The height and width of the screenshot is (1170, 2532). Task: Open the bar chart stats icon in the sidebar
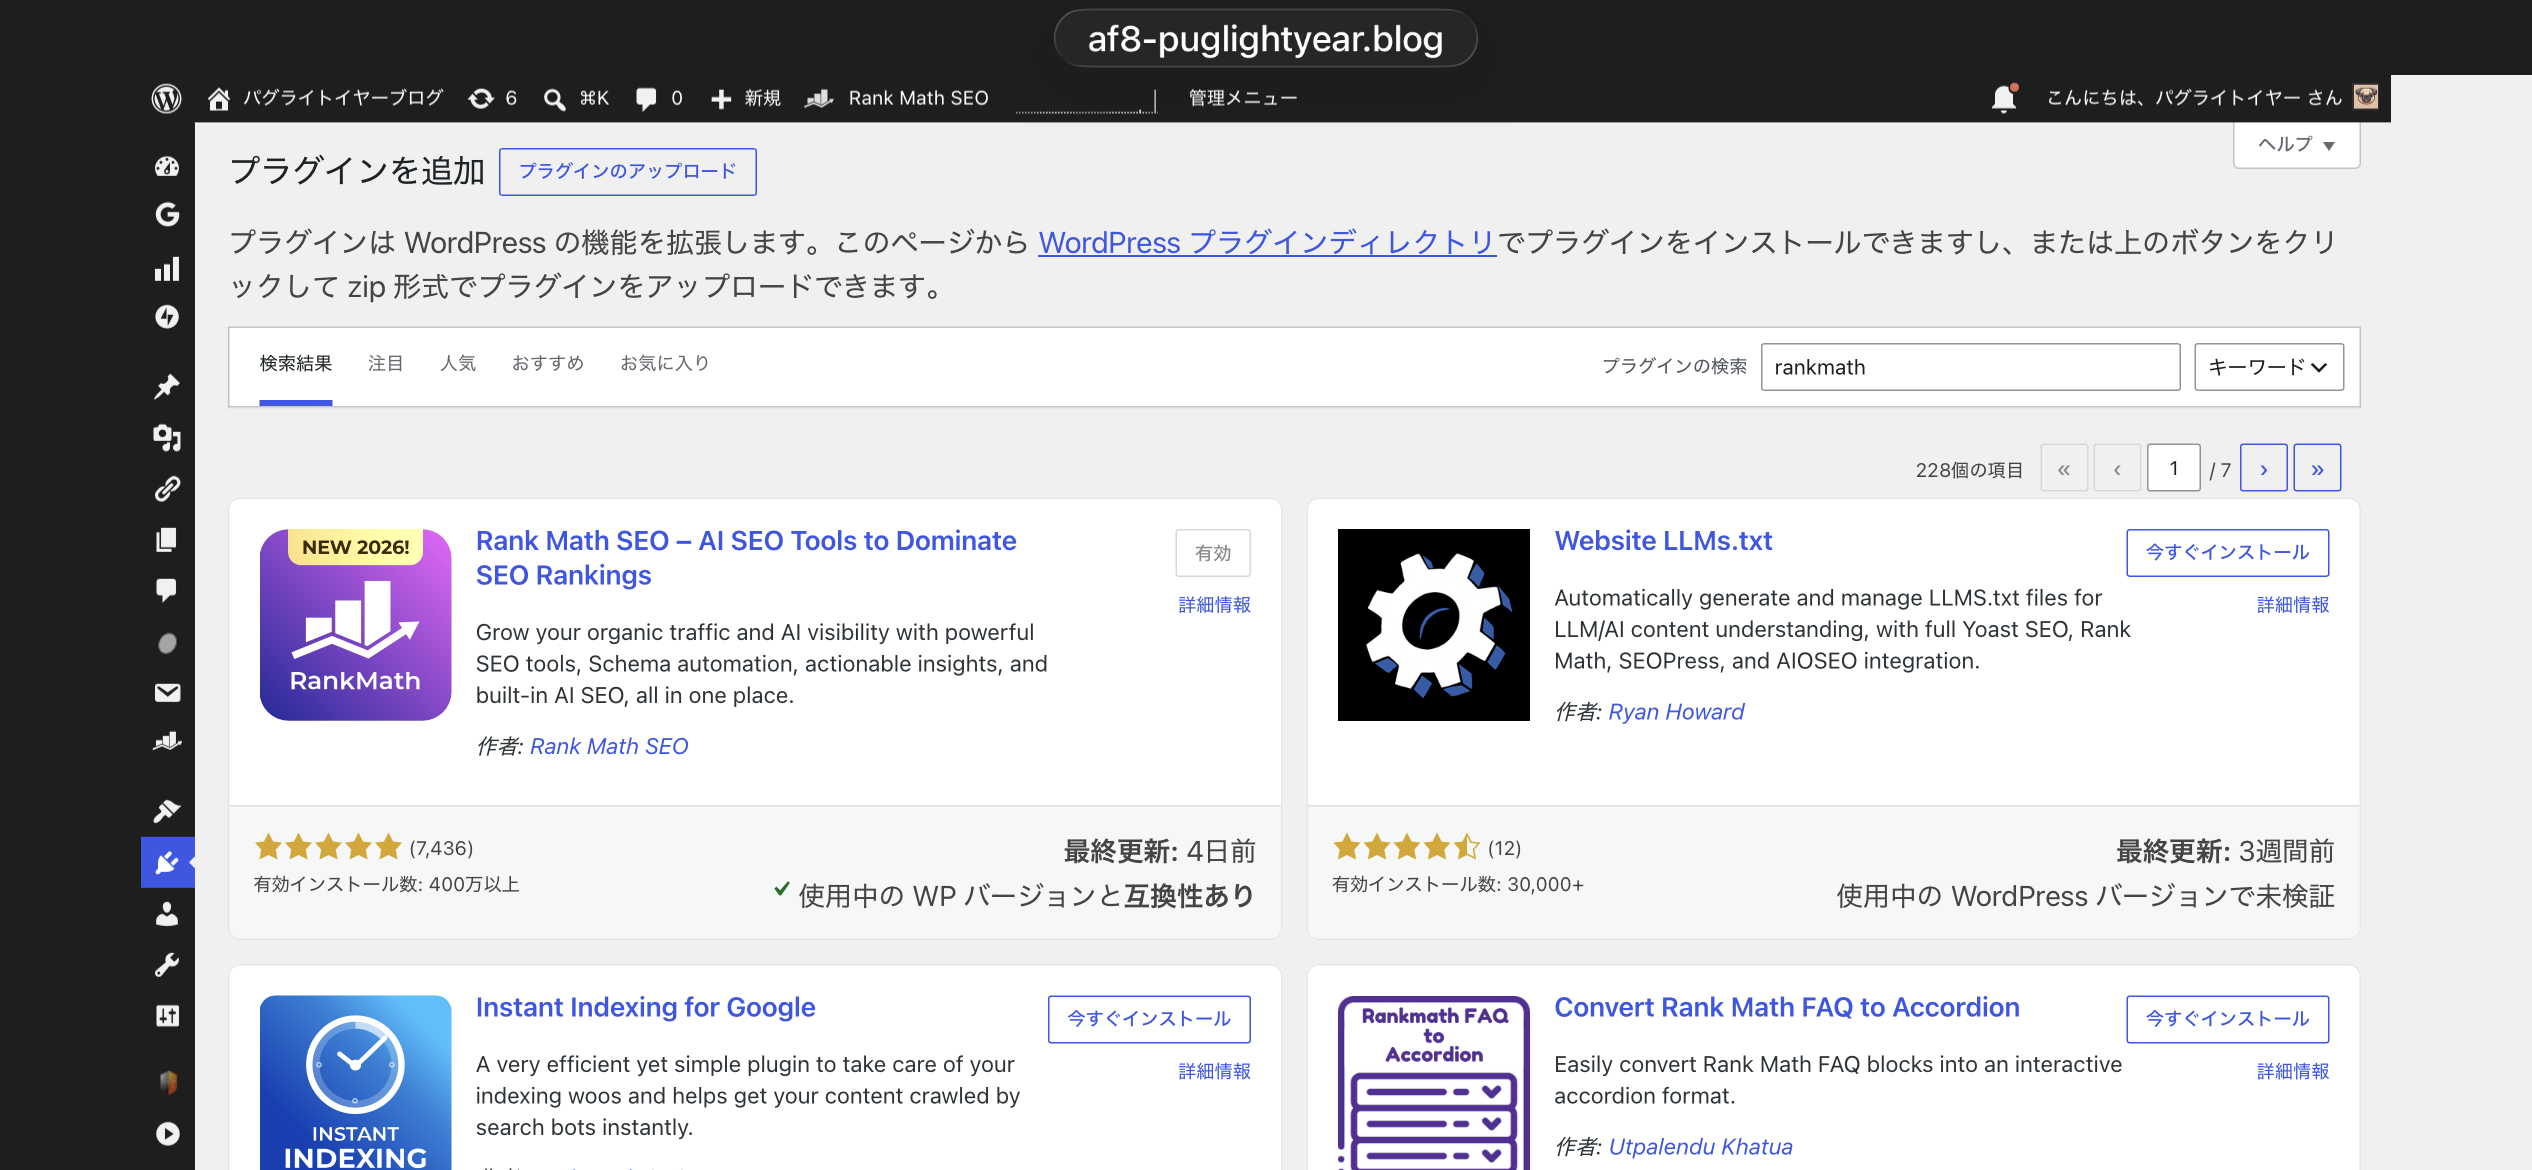(x=167, y=268)
